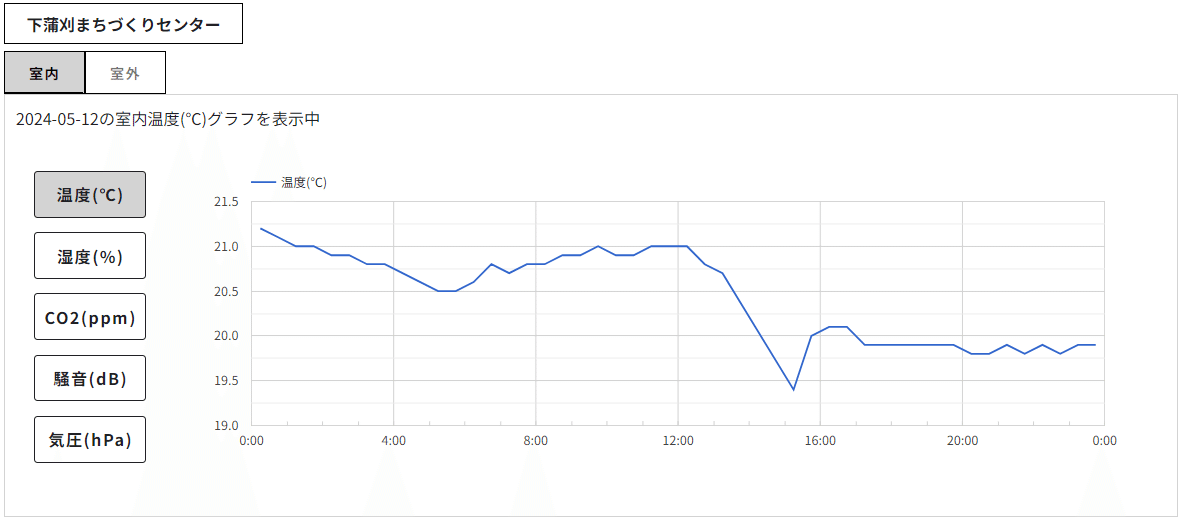The height and width of the screenshot is (519, 1181).
Task: Click the 8:00 x-axis label
Action: (536, 440)
